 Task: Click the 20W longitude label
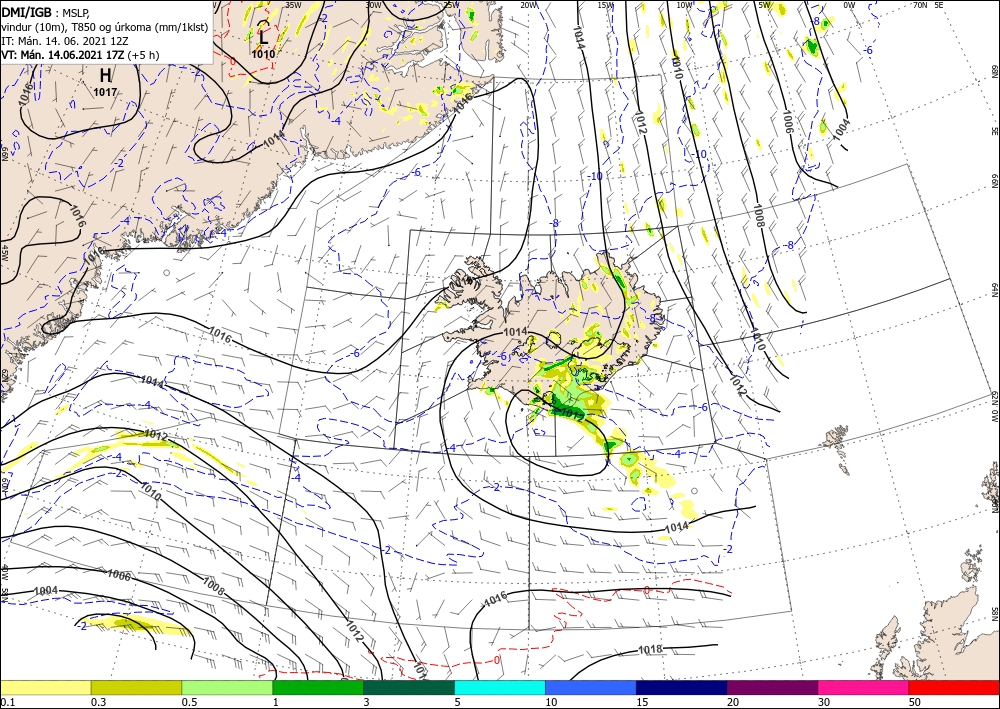click(x=528, y=5)
